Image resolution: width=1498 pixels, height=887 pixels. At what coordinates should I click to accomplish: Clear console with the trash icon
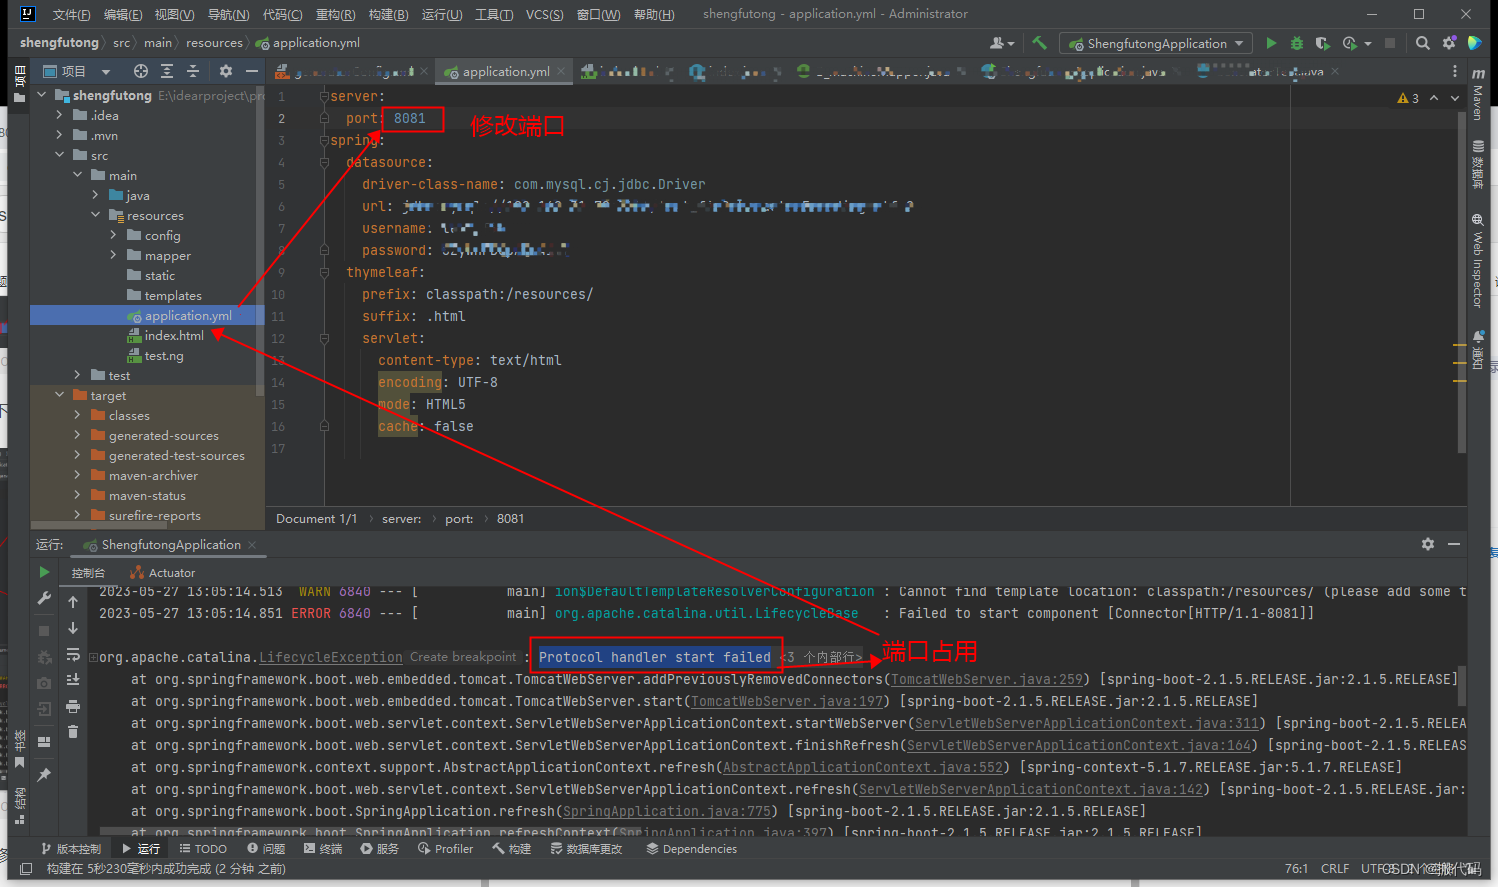point(73,732)
